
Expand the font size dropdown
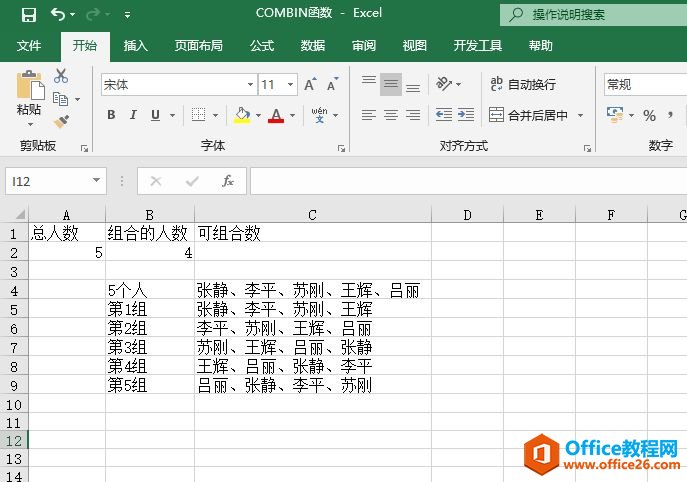pyautogui.click(x=290, y=85)
